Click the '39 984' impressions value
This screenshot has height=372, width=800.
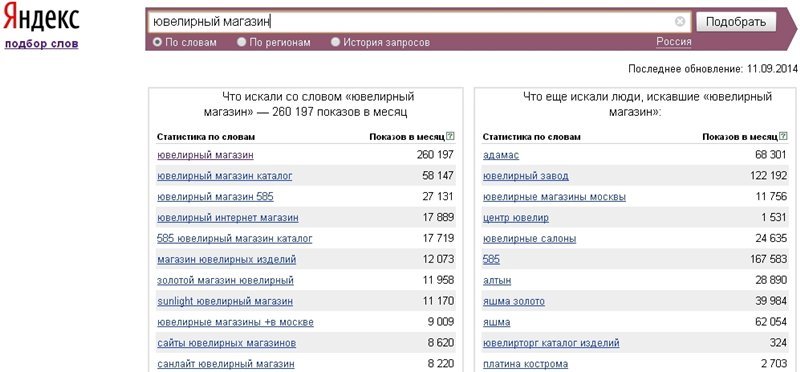771,301
